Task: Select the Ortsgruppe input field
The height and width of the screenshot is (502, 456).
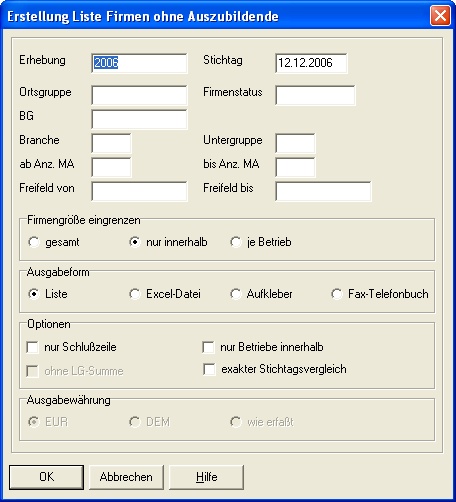Action: coord(139,95)
